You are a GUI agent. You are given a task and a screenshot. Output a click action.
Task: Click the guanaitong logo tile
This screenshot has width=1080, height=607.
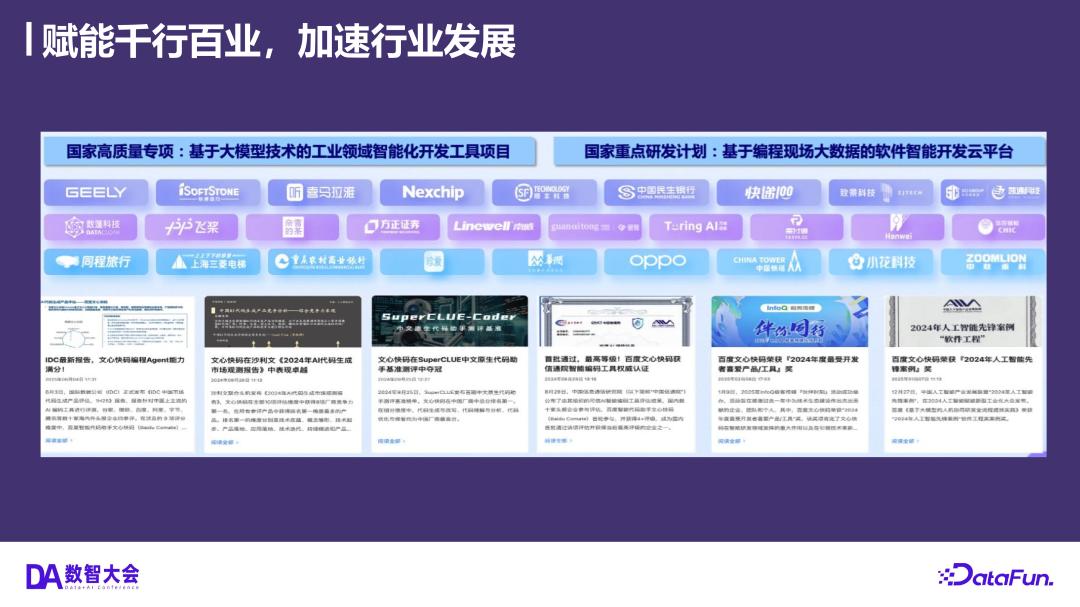(595, 227)
